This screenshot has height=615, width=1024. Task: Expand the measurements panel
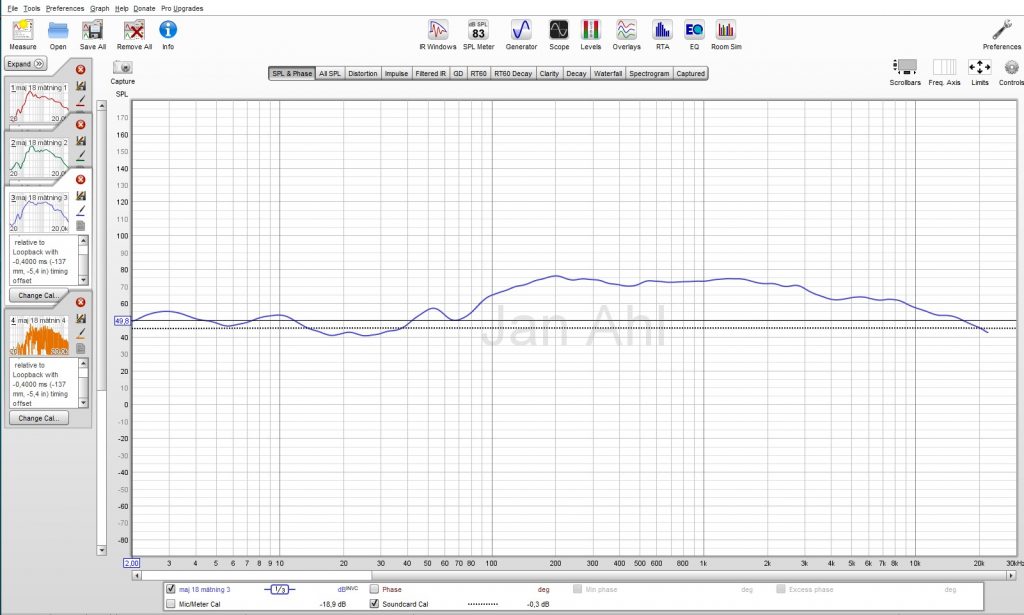click(x=25, y=63)
